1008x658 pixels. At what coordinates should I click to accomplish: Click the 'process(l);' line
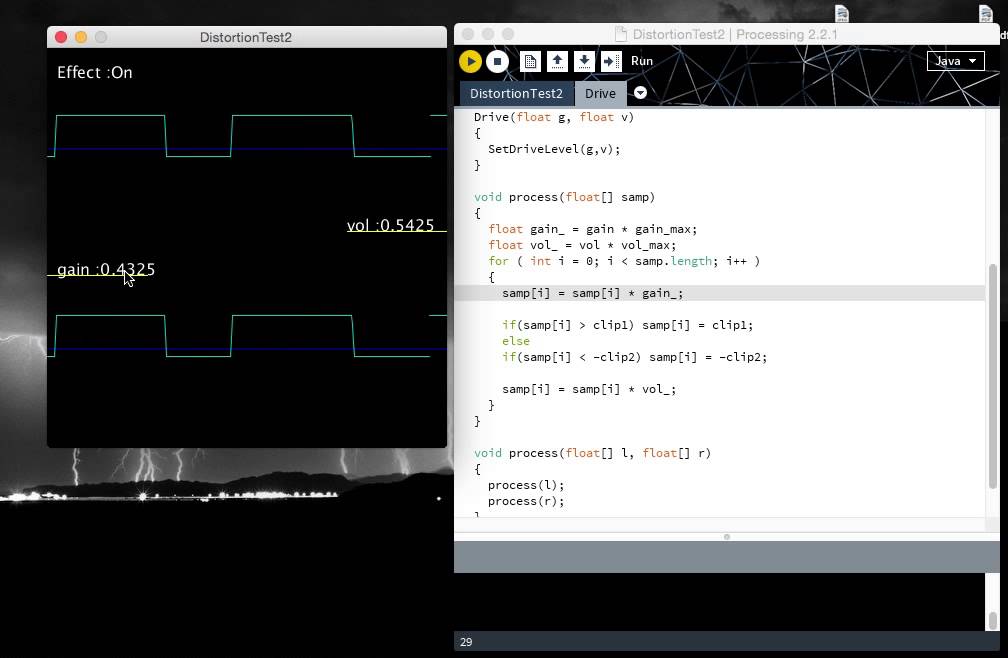(526, 485)
